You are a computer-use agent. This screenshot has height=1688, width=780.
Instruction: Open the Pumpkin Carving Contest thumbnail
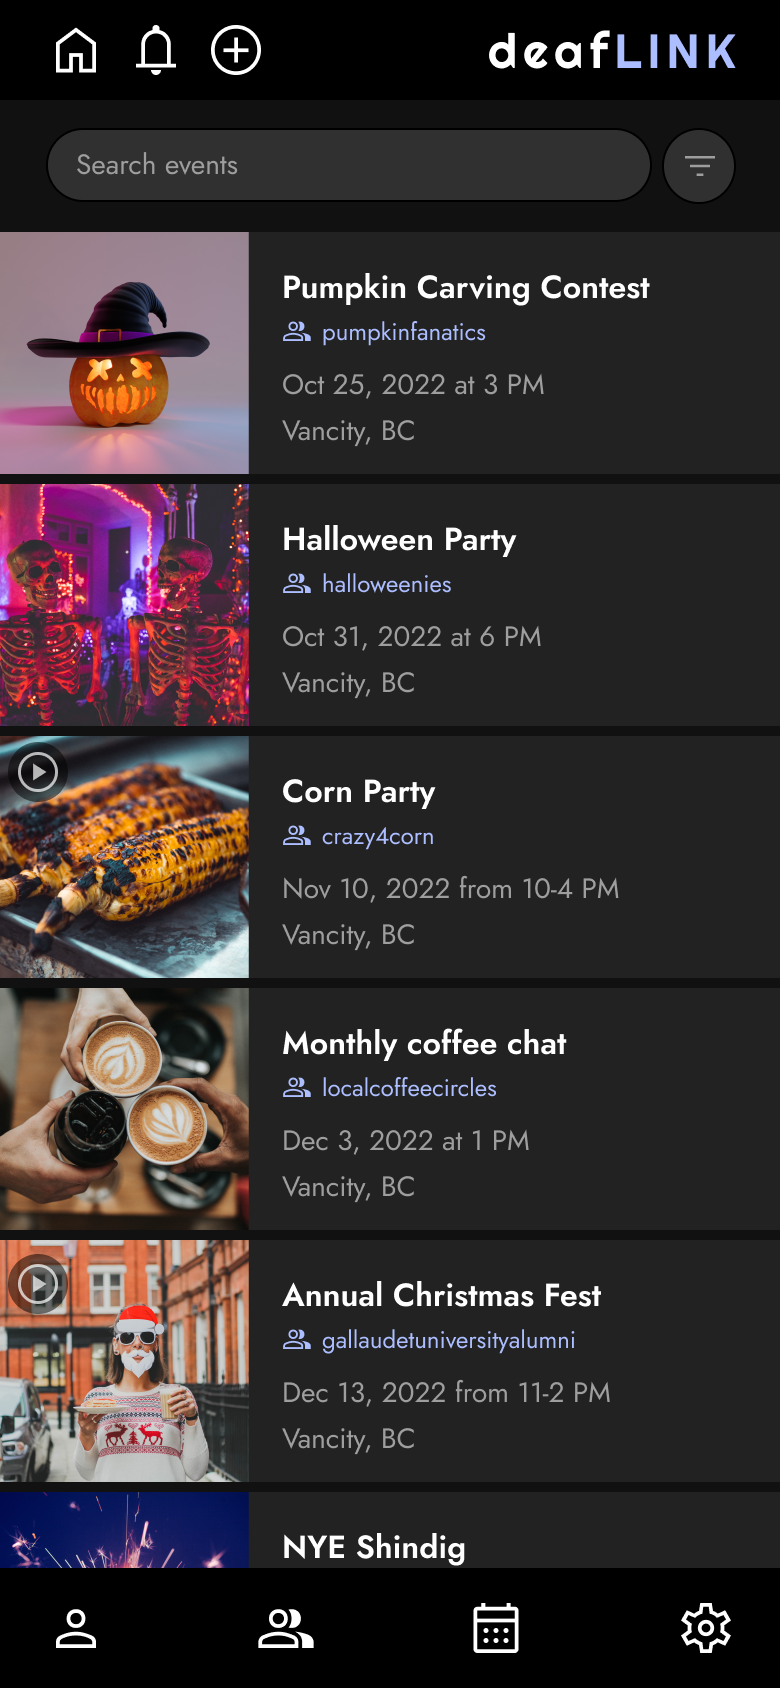(124, 353)
